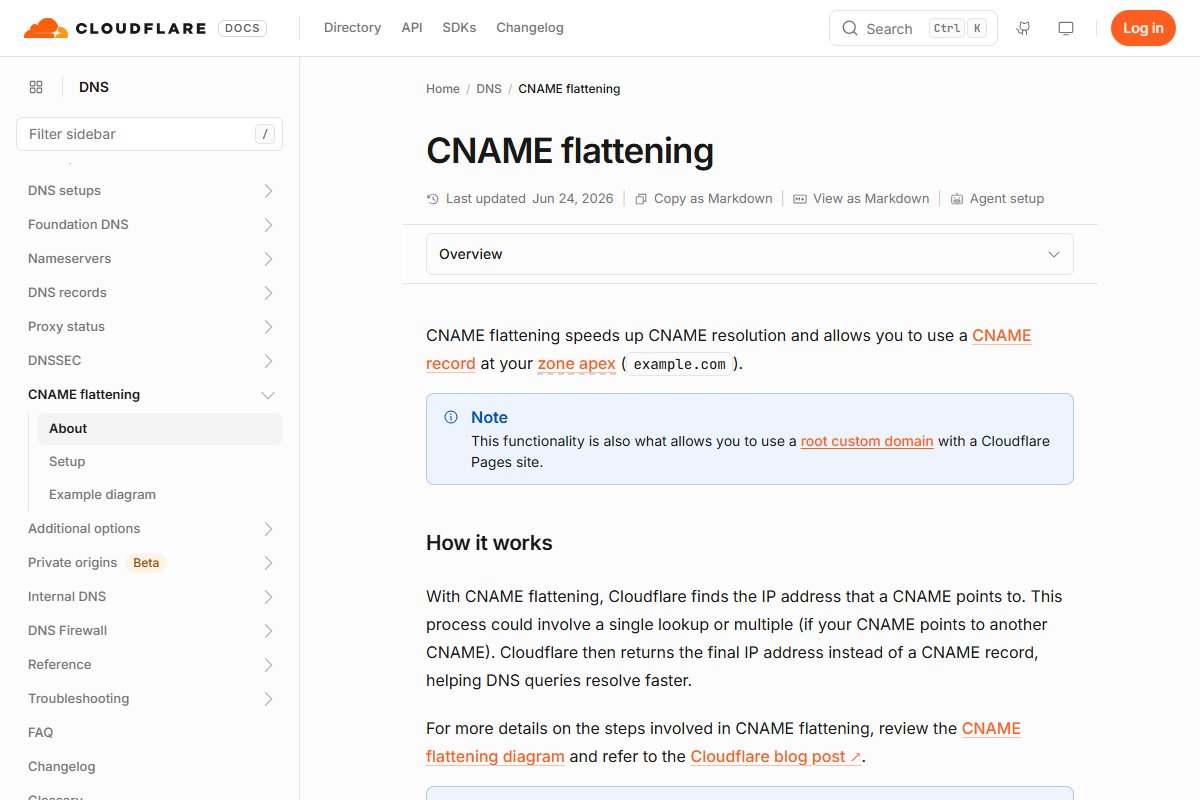Open the SDKs menu item

459,28
